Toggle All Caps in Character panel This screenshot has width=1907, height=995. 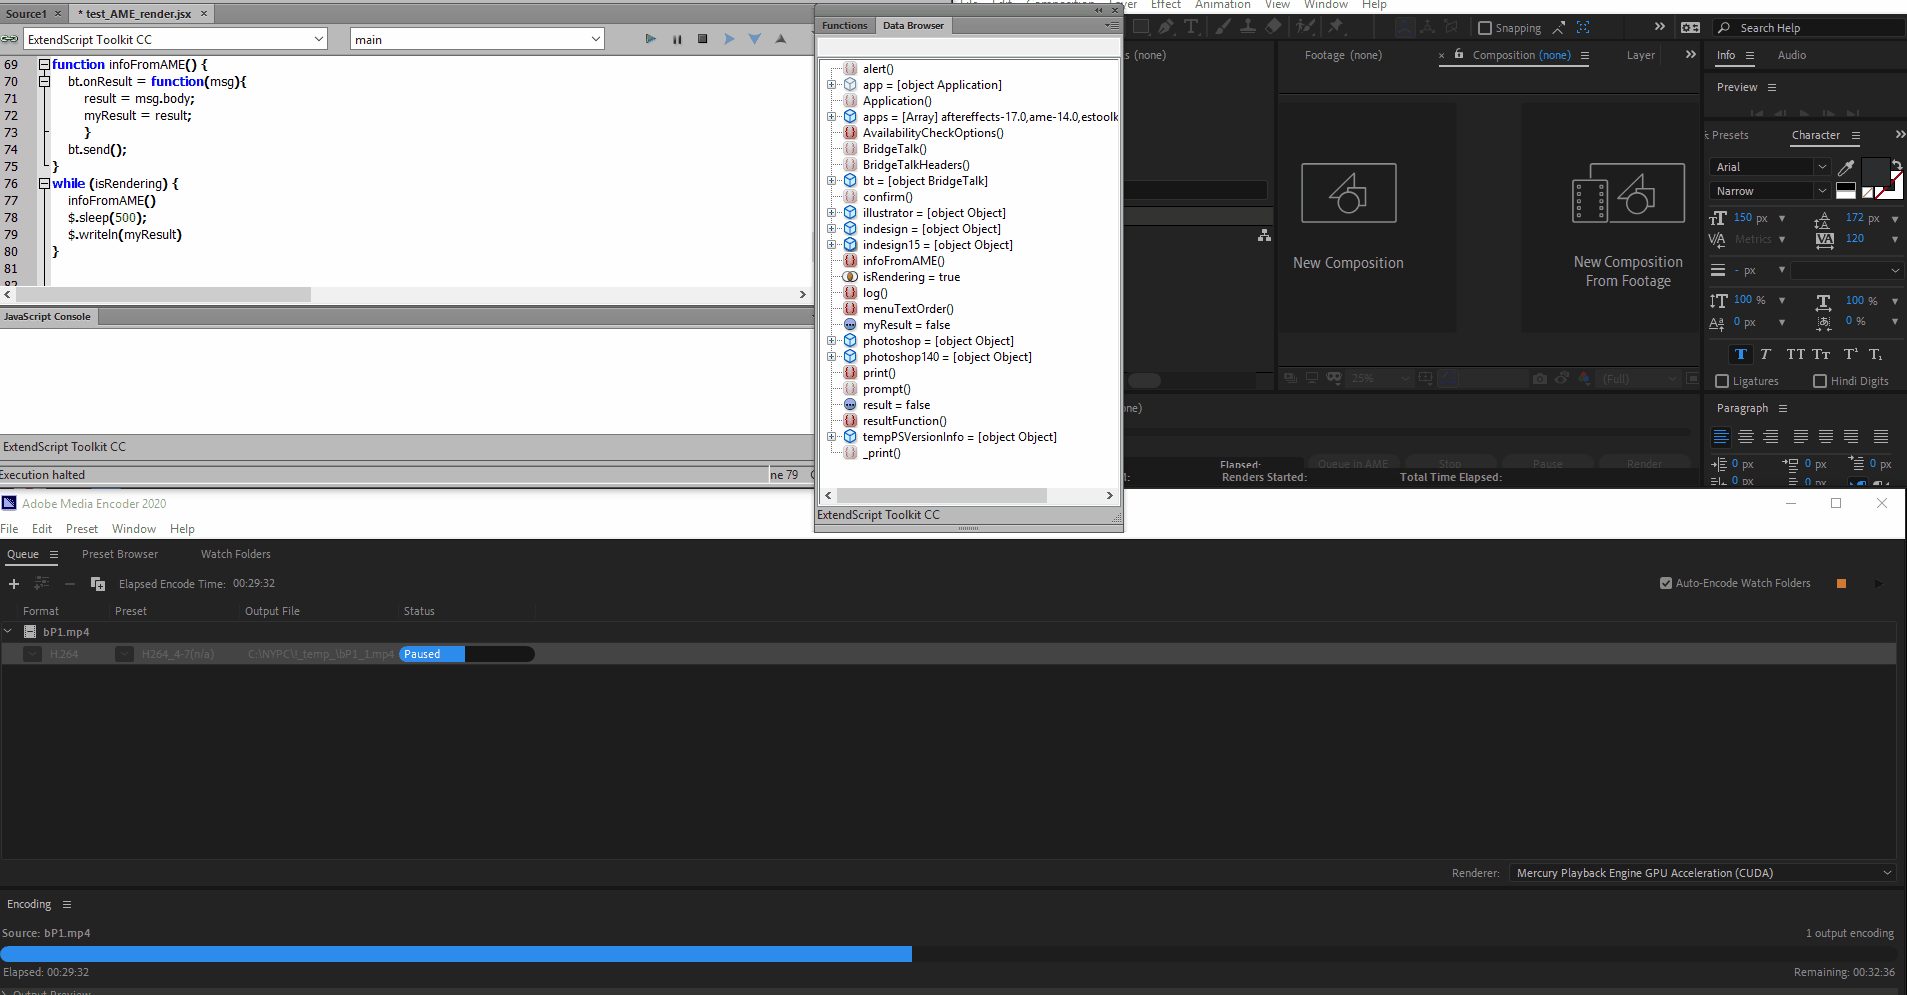[x=1796, y=354]
